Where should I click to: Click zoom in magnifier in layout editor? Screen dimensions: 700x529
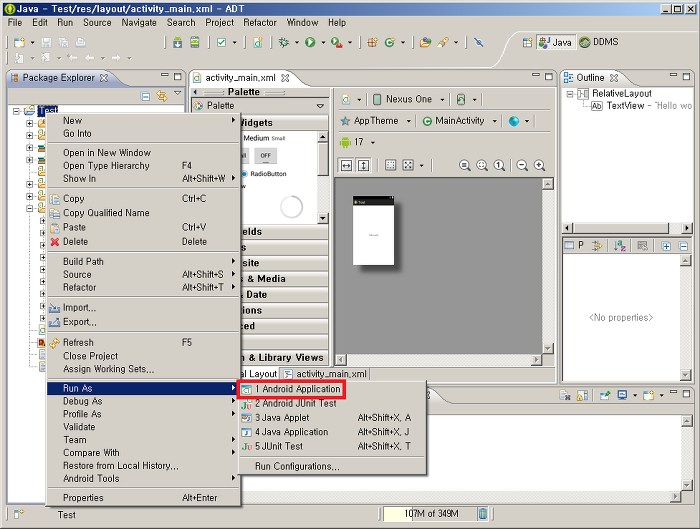click(x=539, y=166)
